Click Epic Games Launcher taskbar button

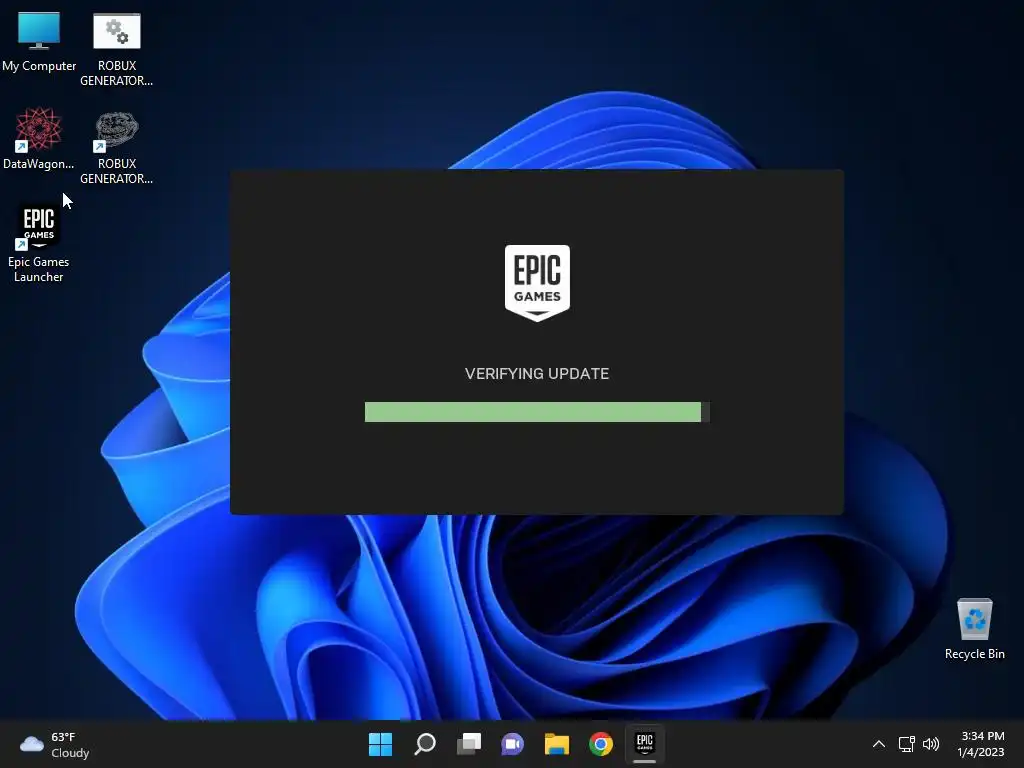(x=645, y=744)
